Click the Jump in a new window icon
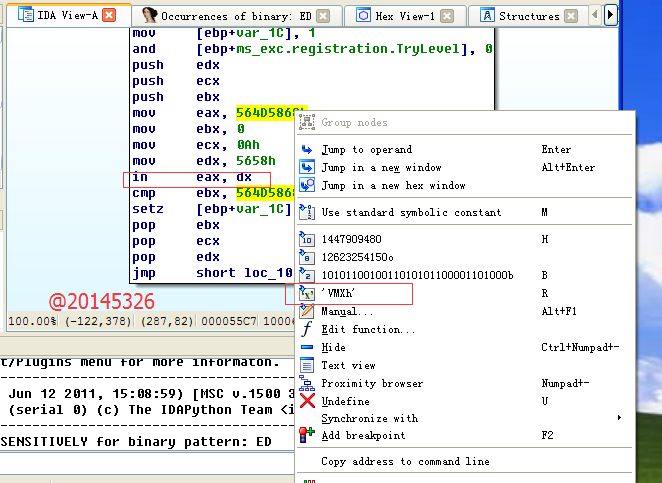Screen dimensions: 662x483 tap(307, 168)
